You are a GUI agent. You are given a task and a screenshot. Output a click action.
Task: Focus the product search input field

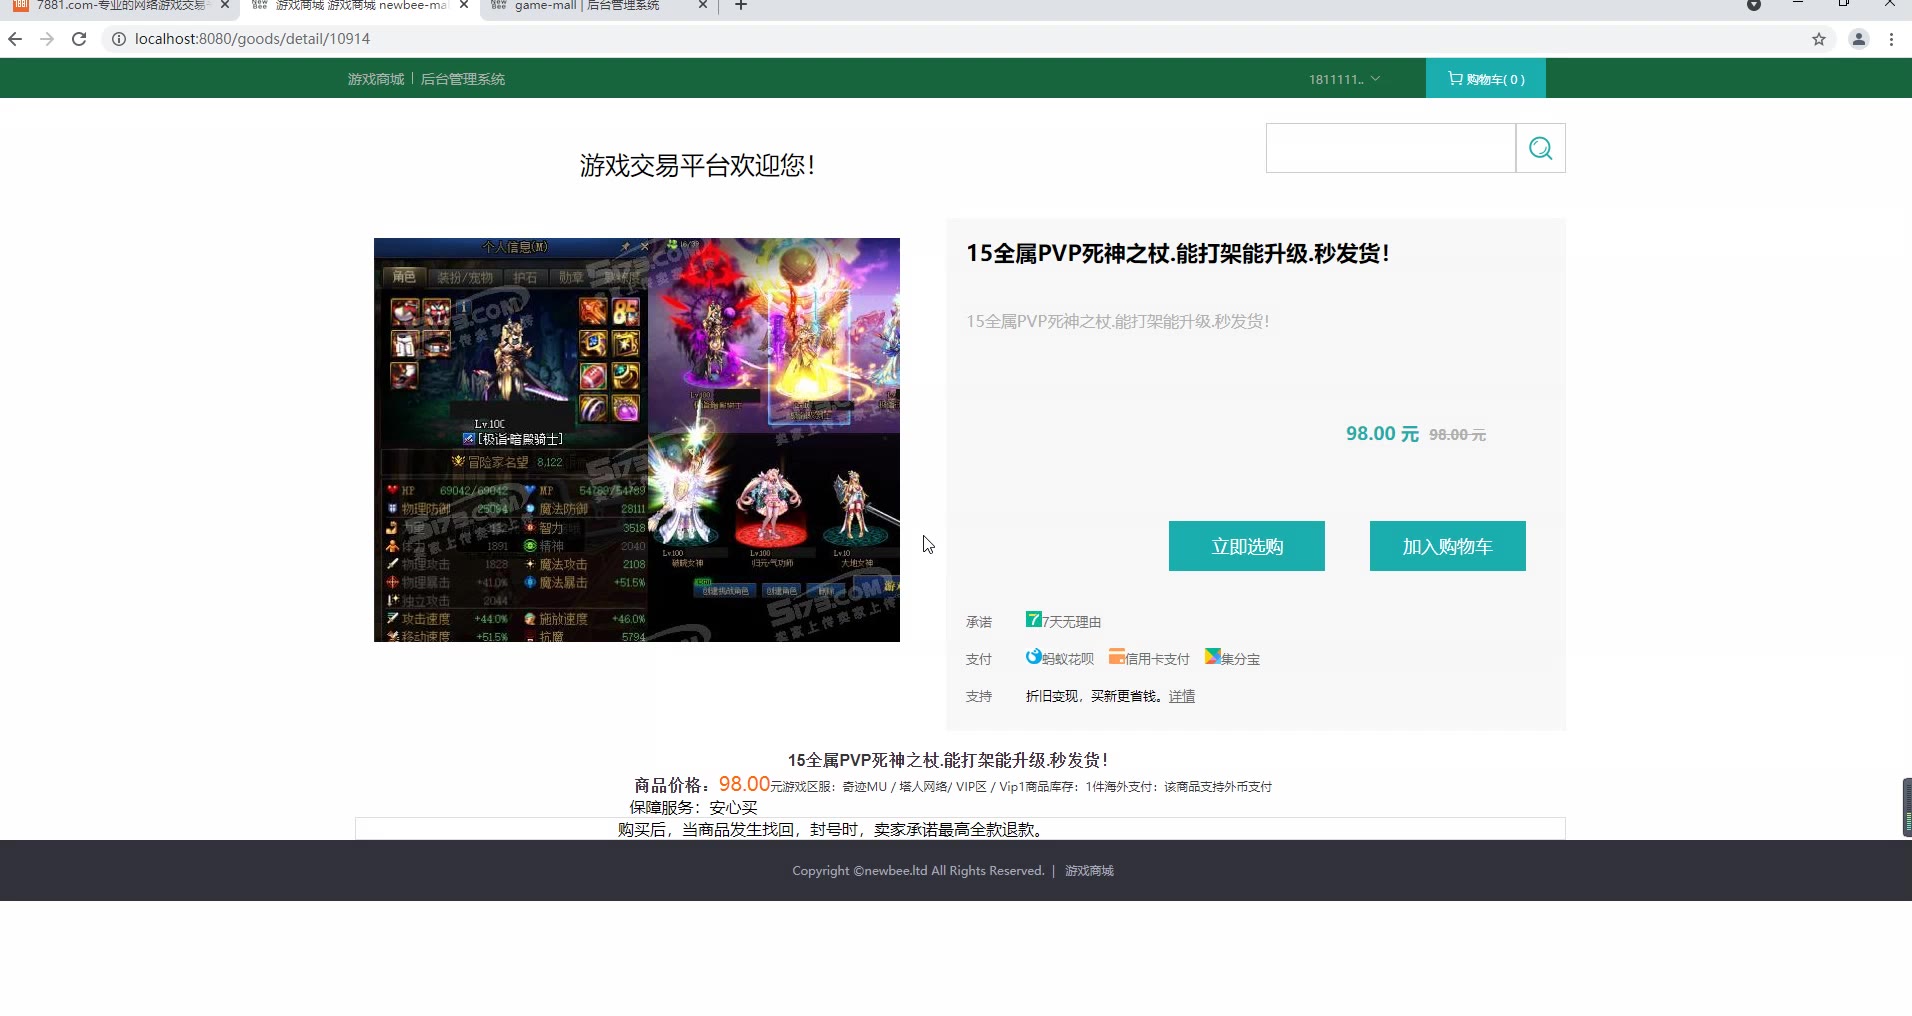[1390, 148]
